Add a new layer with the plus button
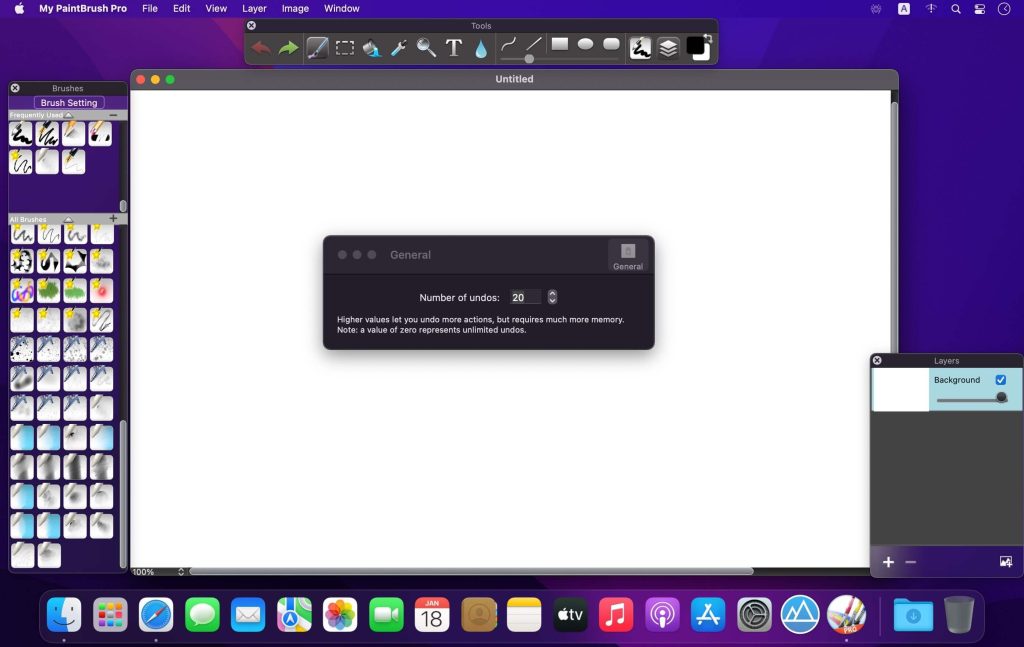1024x647 pixels. click(x=888, y=562)
